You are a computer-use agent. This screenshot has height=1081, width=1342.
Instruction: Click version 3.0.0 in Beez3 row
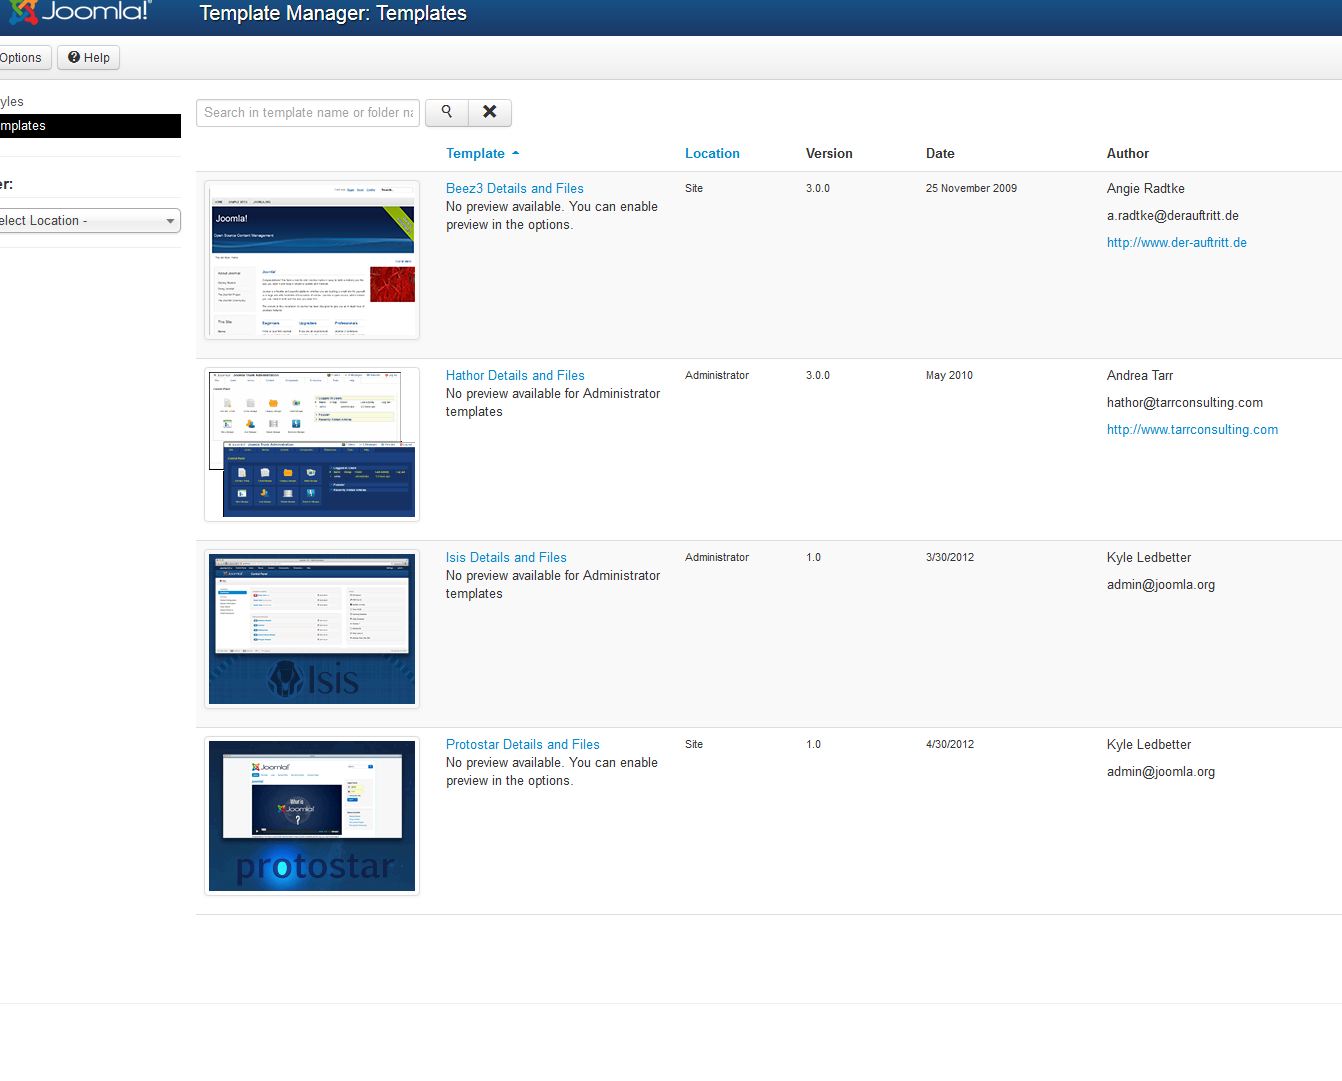pyautogui.click(x=818, y=188)
